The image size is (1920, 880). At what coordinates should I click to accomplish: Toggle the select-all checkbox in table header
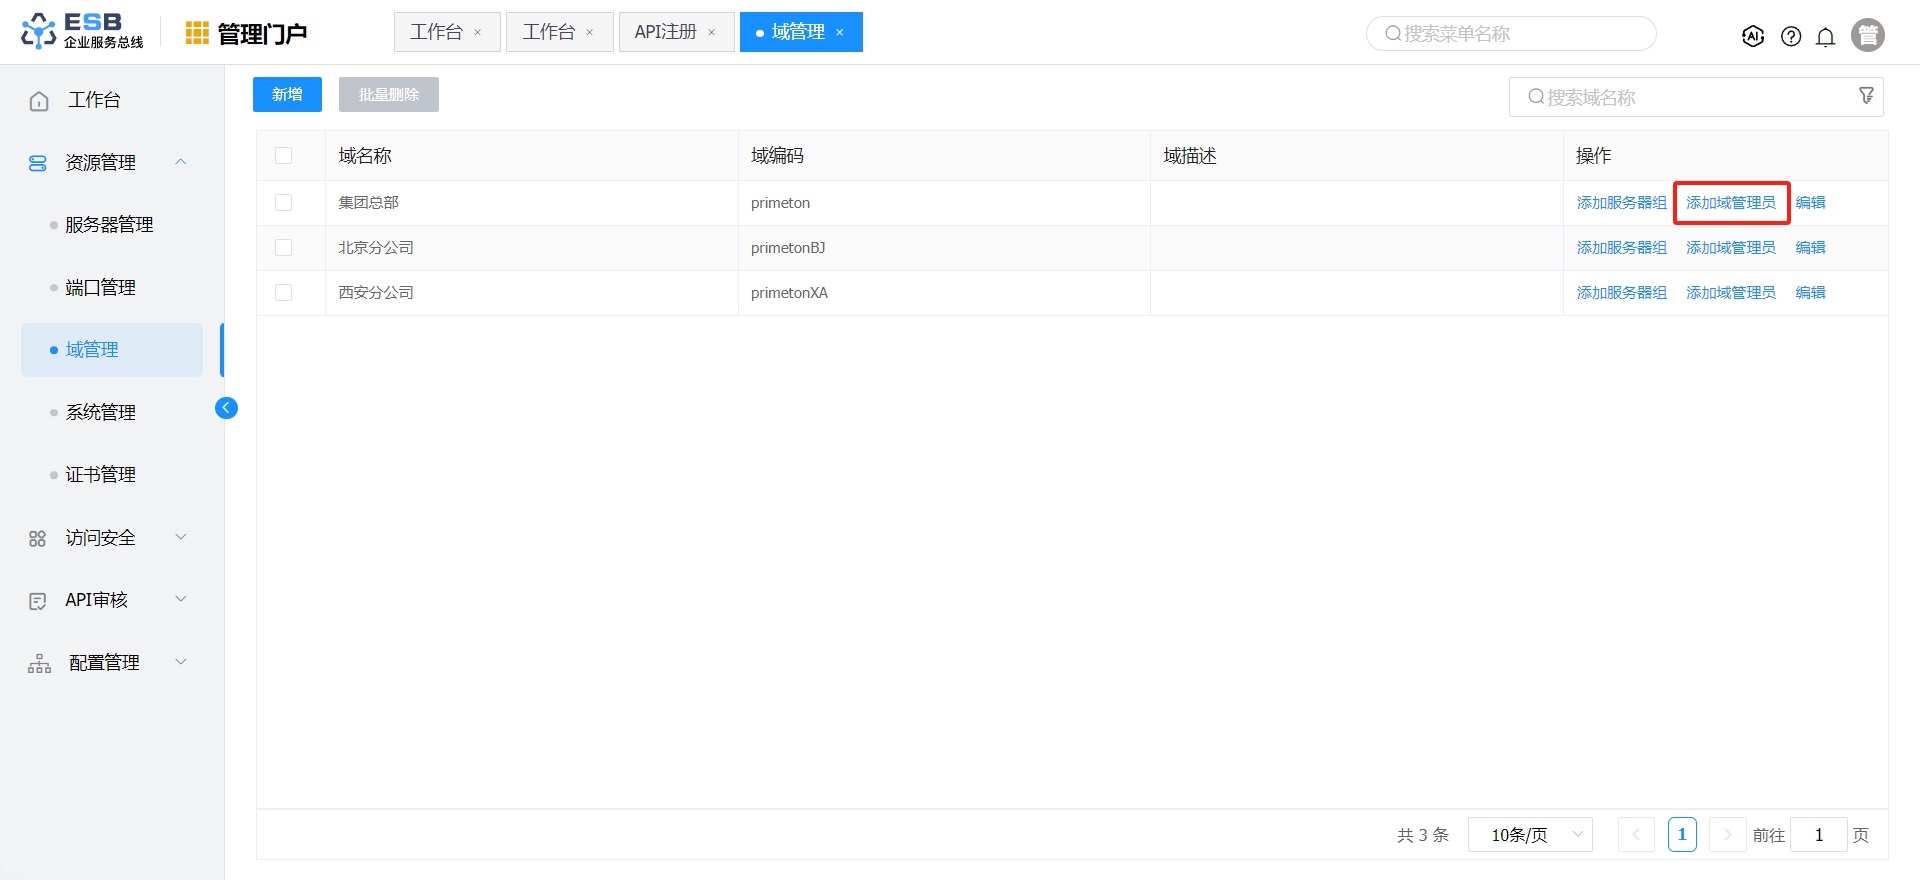[284, 156]
